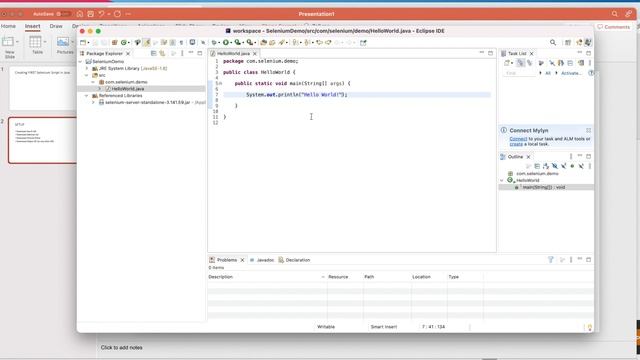Toggle Hide Non-Public Members in Outline toolbar

572,166
